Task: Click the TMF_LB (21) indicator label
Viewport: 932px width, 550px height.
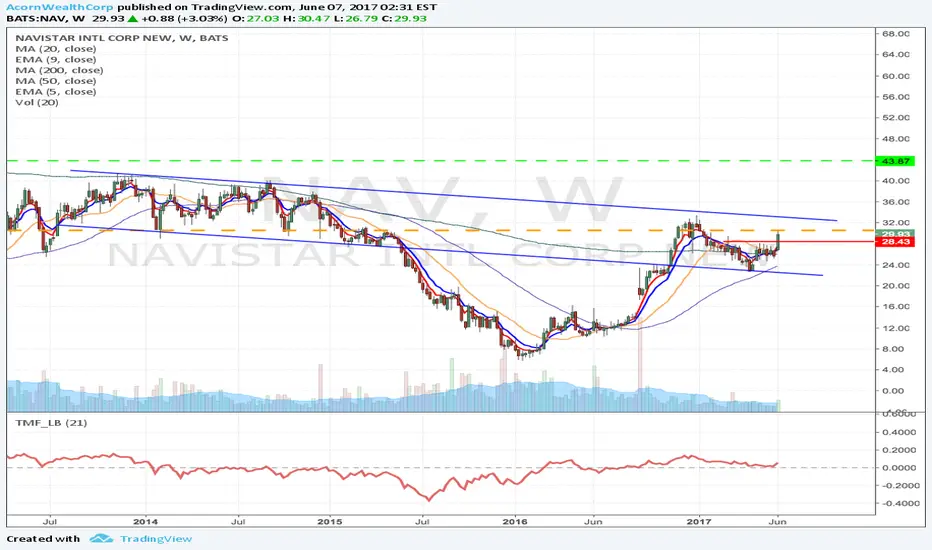Action: [51, 423]
